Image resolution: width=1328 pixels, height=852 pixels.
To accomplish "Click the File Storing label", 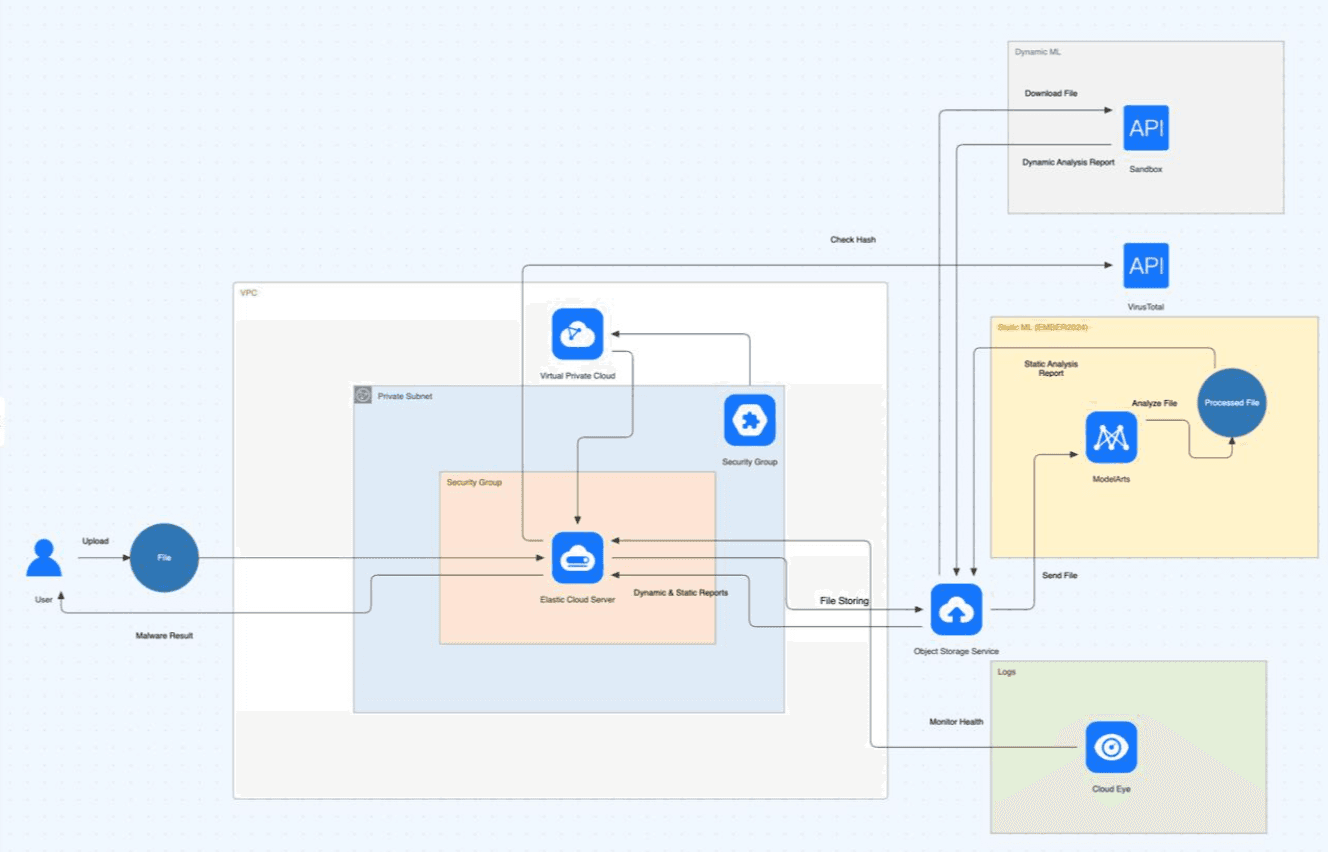I will coord(844,601).
